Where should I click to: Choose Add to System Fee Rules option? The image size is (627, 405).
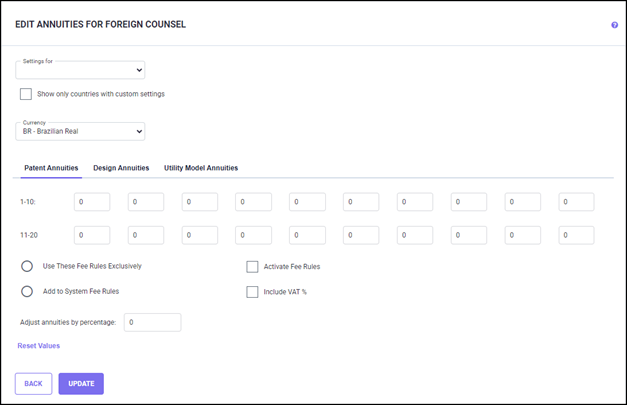click(x=27, y=292)
